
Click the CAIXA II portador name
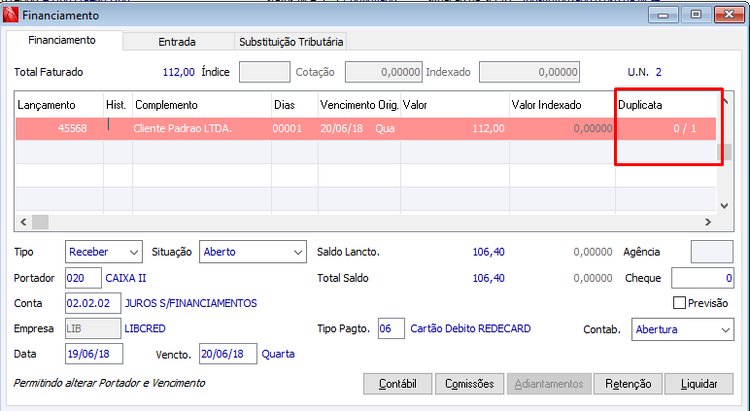126,278
